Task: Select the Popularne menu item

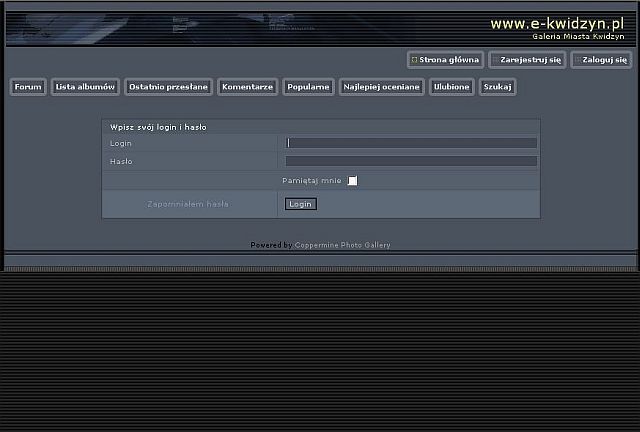Action: click(308, 87)
